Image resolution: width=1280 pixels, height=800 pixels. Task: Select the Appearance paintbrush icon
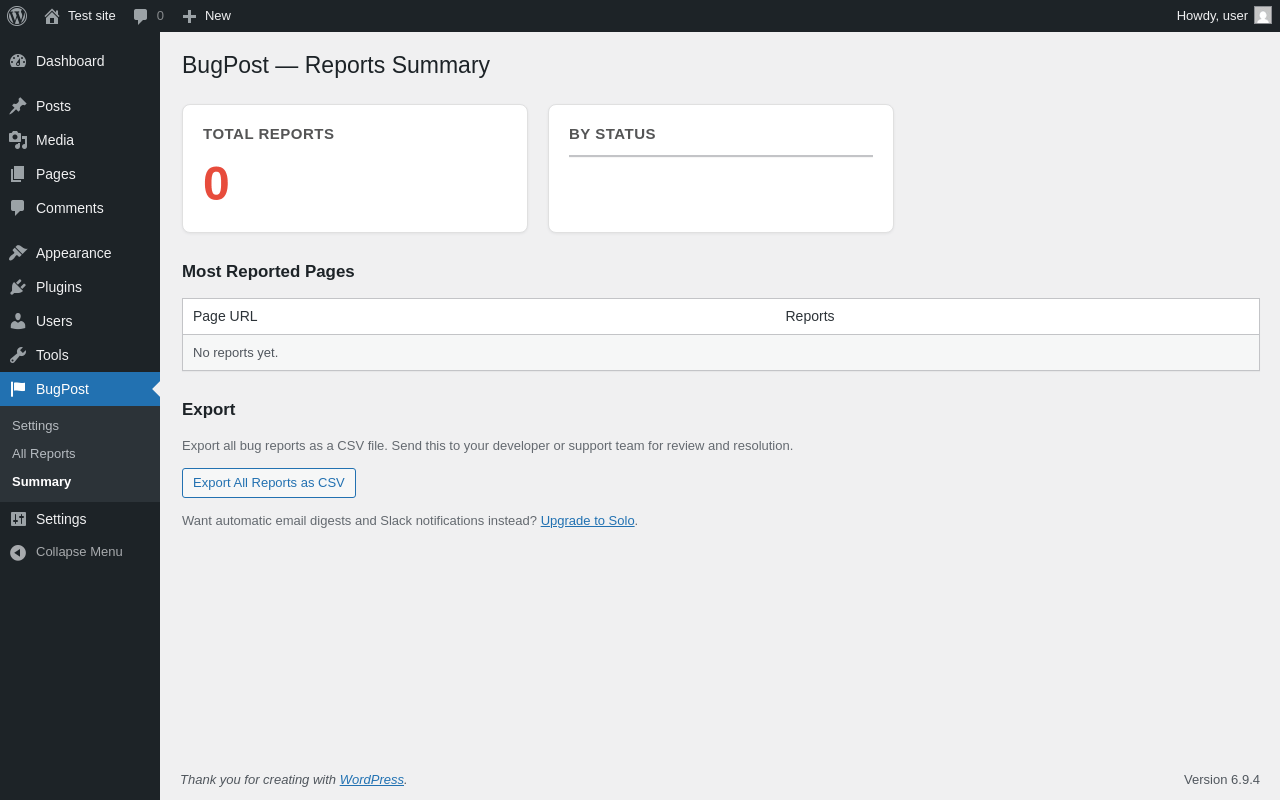[18, 253]
